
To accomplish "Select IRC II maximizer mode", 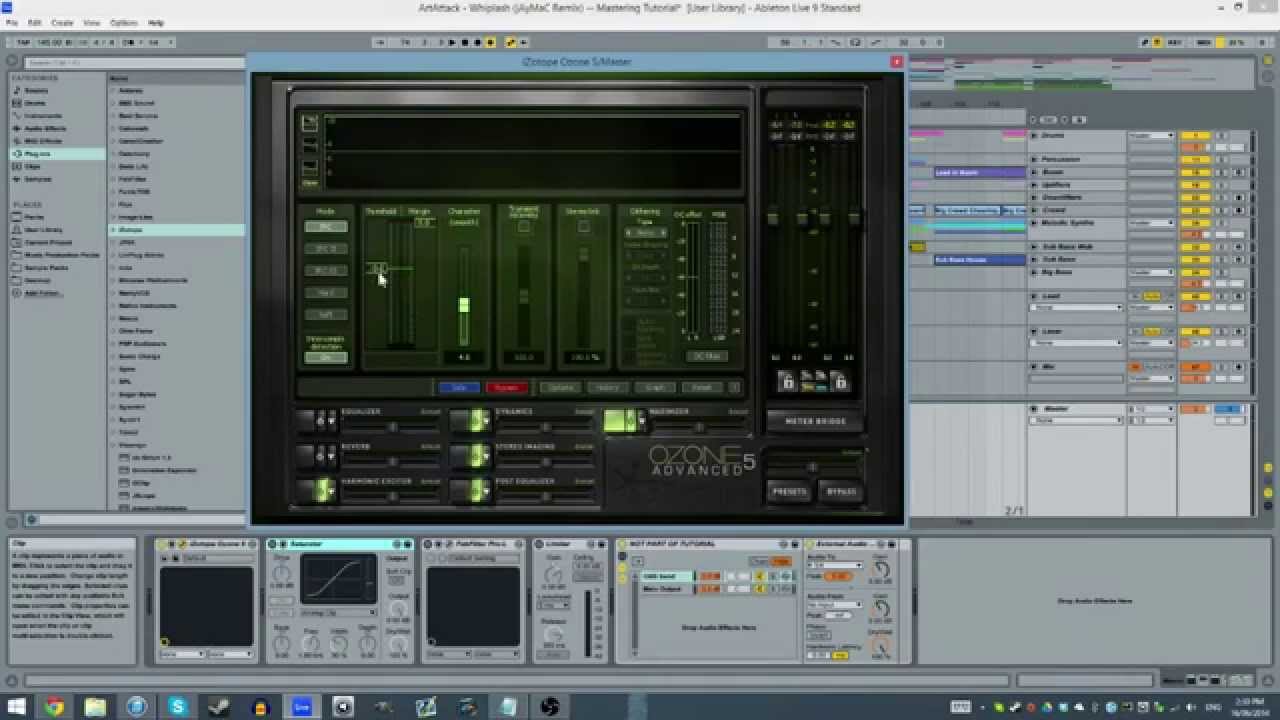I will coord(326,249).
